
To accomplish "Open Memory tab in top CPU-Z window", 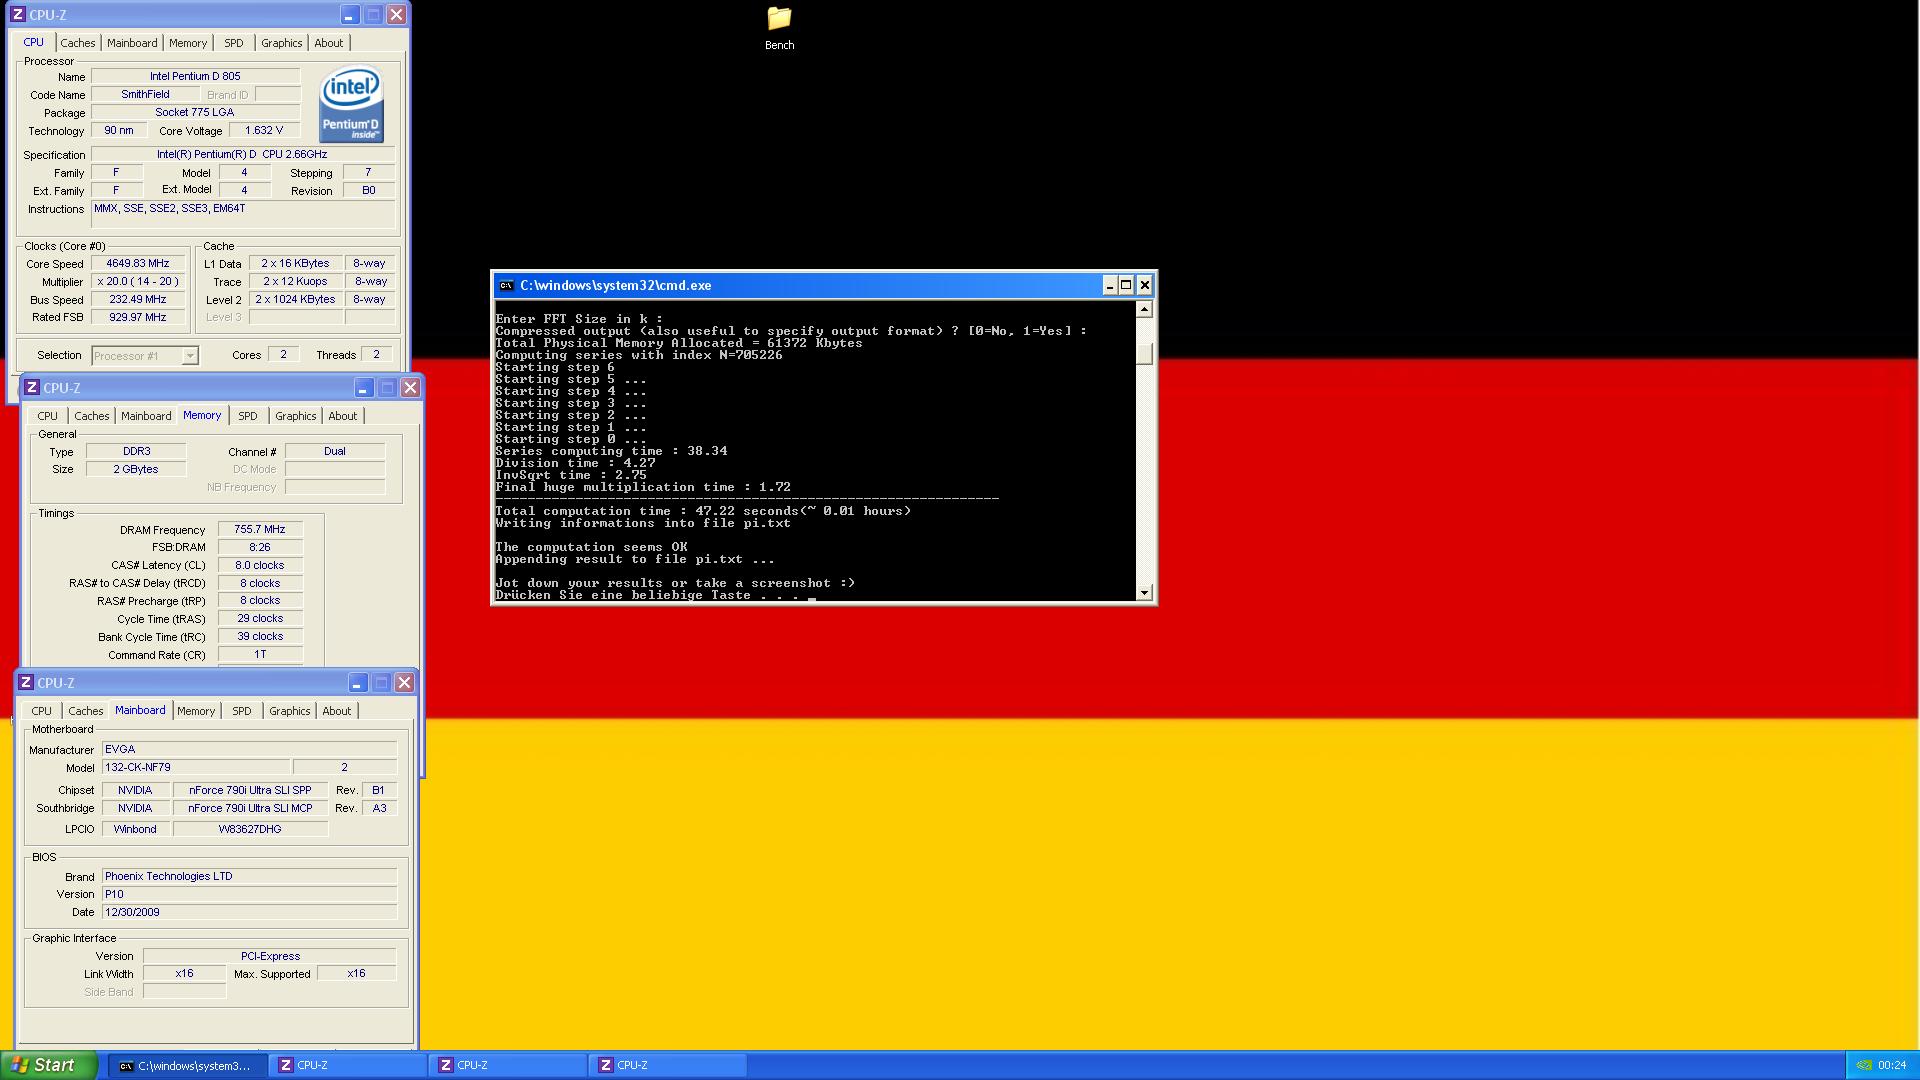I will click(x=188, y=43).
